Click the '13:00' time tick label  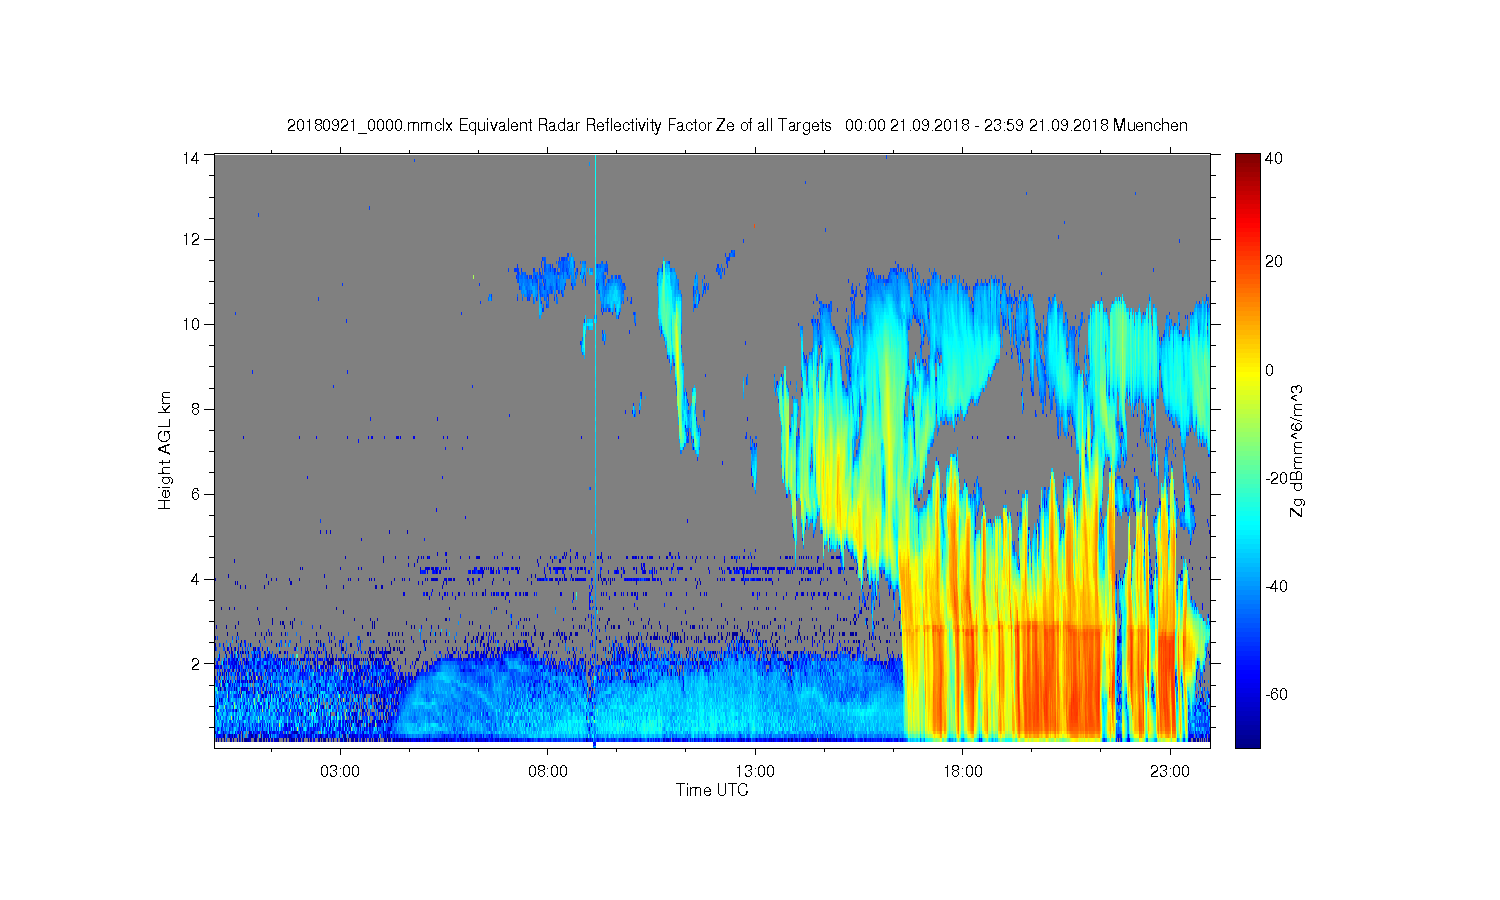pos(755,772)
